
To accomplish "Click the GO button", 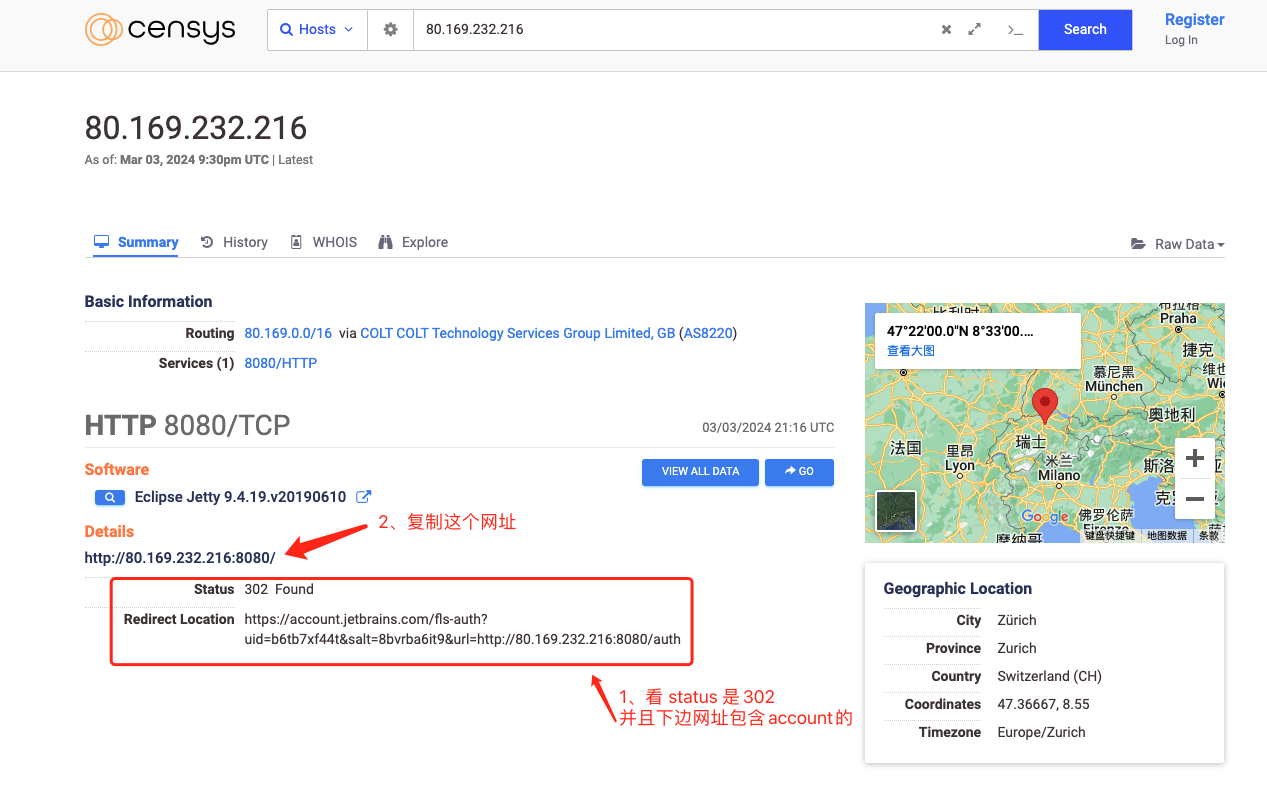I will tap(799, 472).
